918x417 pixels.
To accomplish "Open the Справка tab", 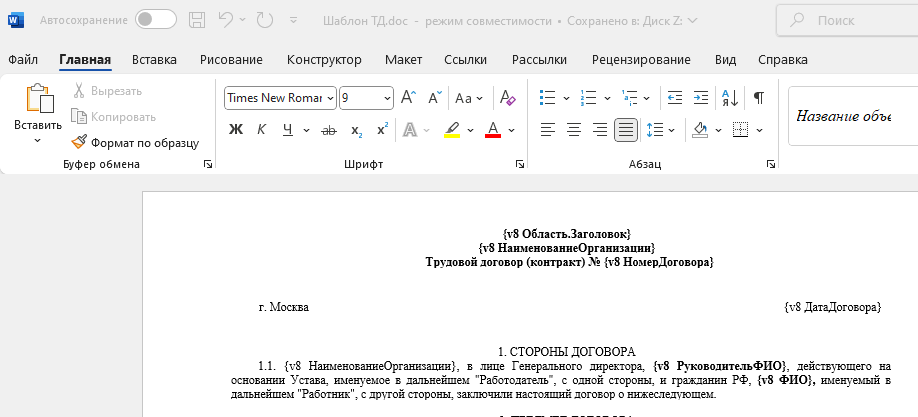I will (783, 60).
